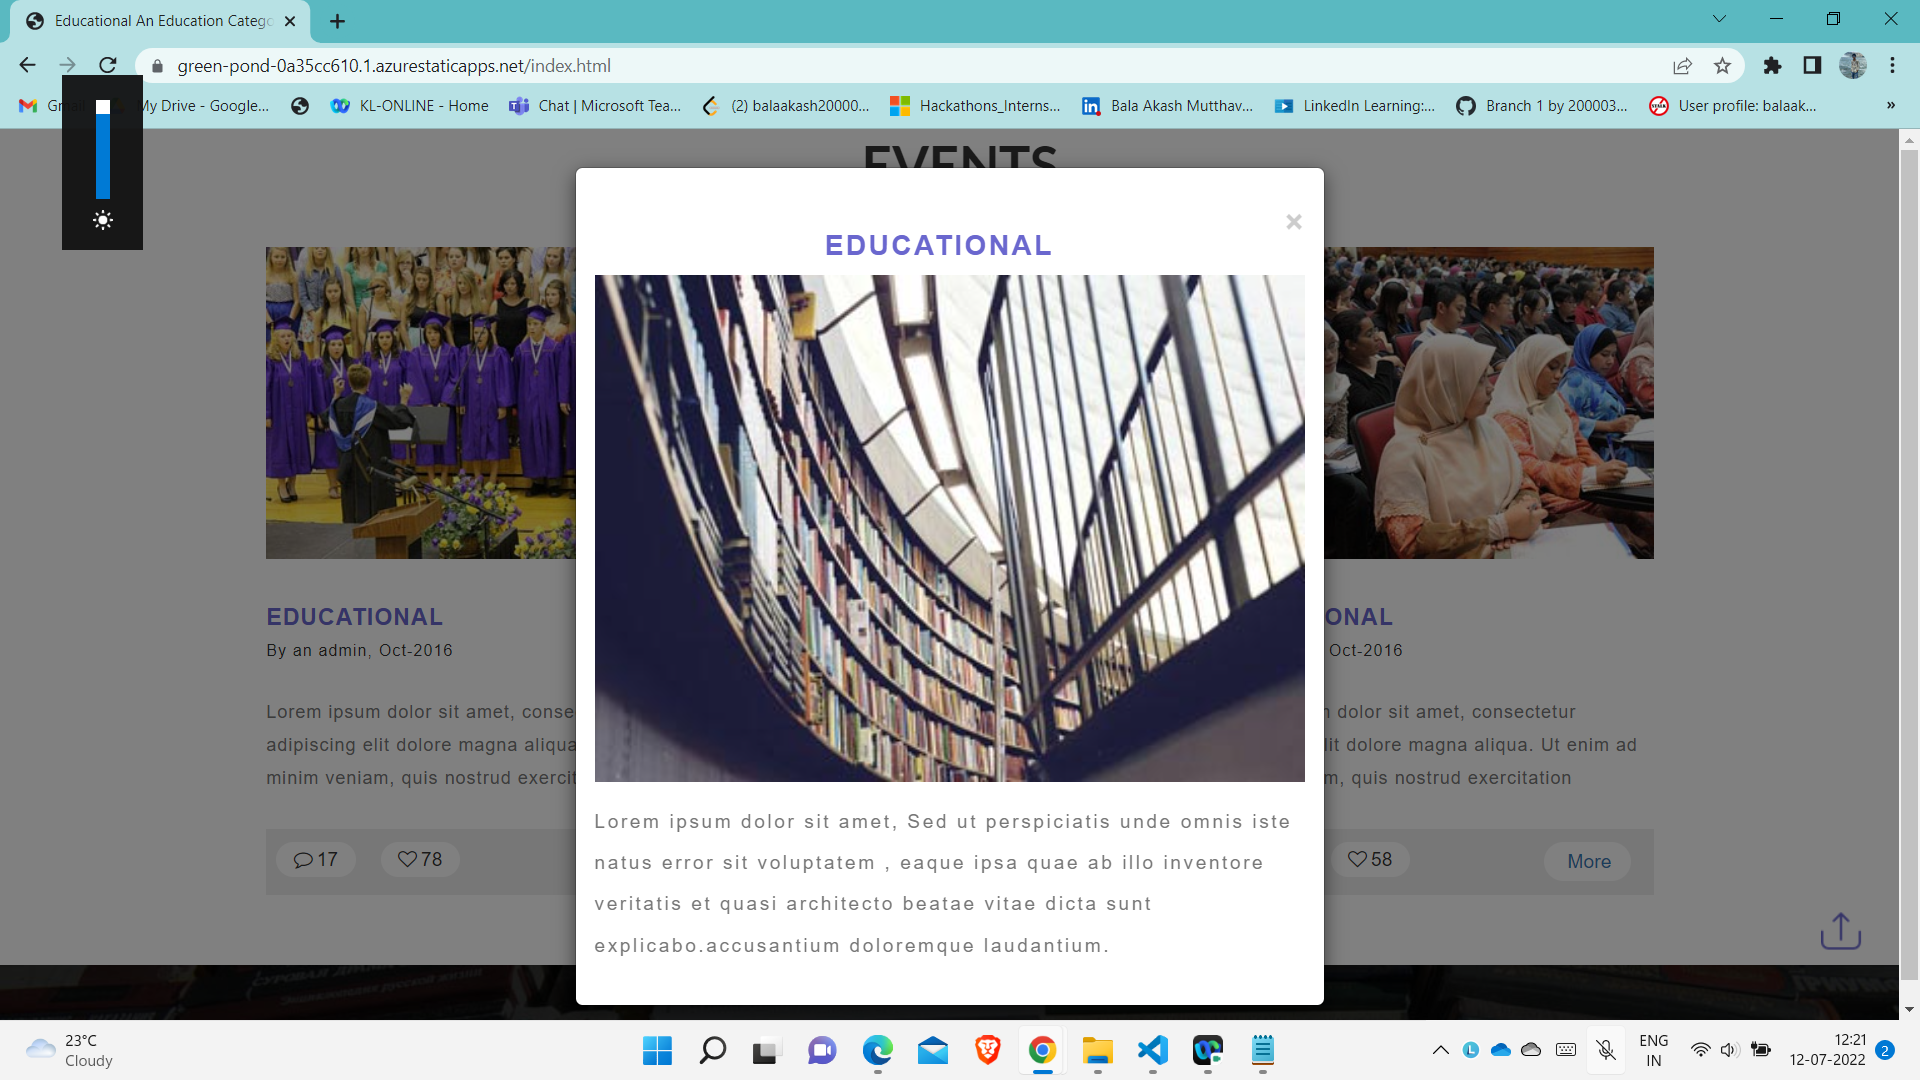Bookmark this page with the star icon
This screenshot has width=1920, height=1080.
pos(1722,66)
